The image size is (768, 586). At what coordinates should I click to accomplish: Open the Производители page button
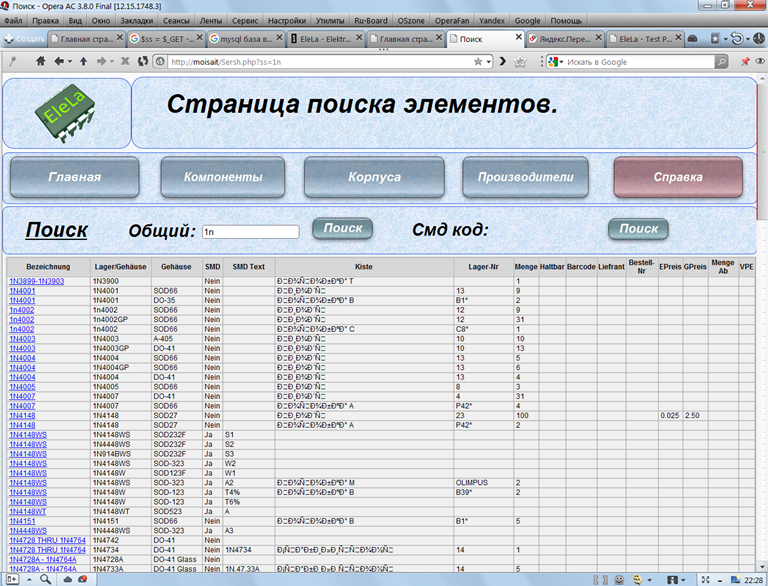click(x=526, y=177)
